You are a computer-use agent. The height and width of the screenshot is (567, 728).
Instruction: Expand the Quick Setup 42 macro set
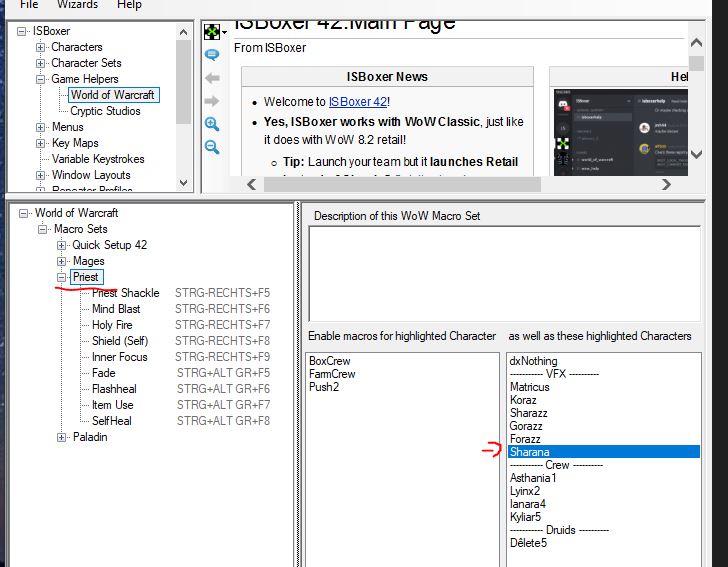[61, 245]
